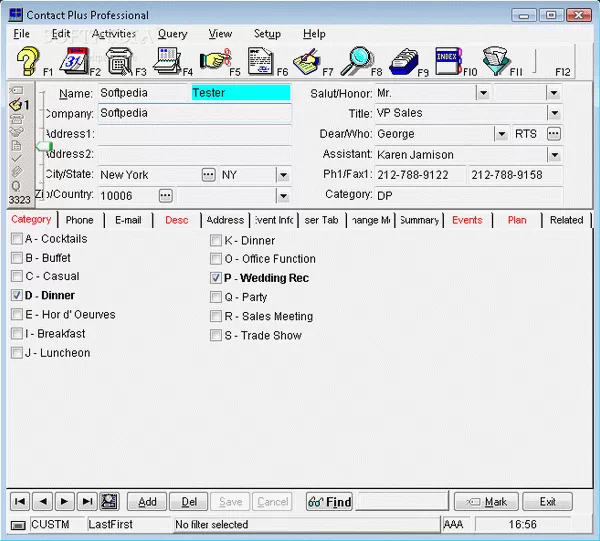This screenshot has height=541, width=600.
Task: Open the F6 document letter icon
Action: click(x=261, y=61)
